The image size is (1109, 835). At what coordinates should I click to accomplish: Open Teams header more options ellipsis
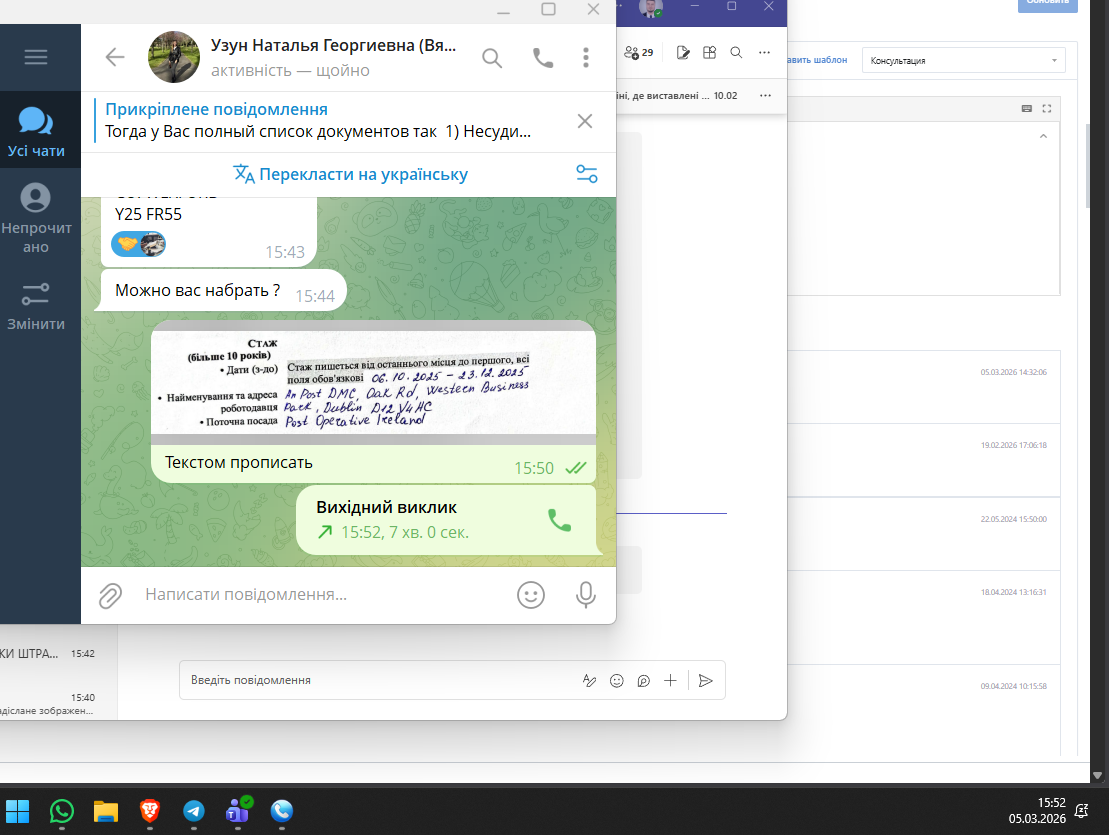coord(765,52)
